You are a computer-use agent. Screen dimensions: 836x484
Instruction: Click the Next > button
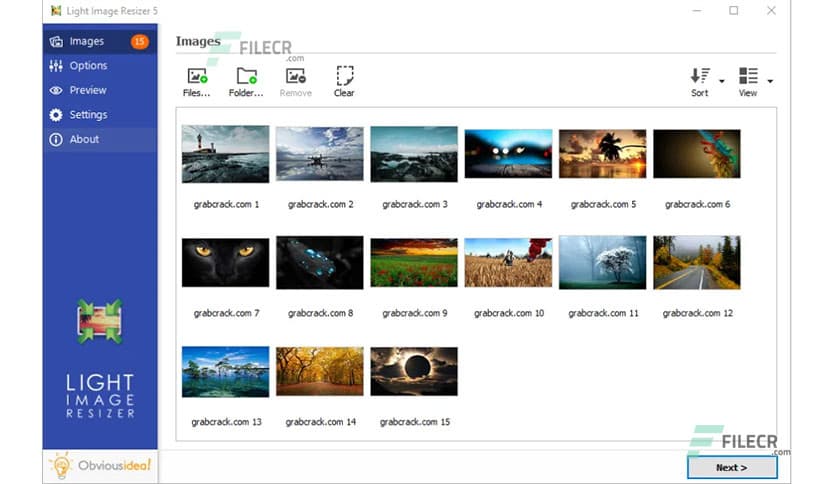click(732, 467)
